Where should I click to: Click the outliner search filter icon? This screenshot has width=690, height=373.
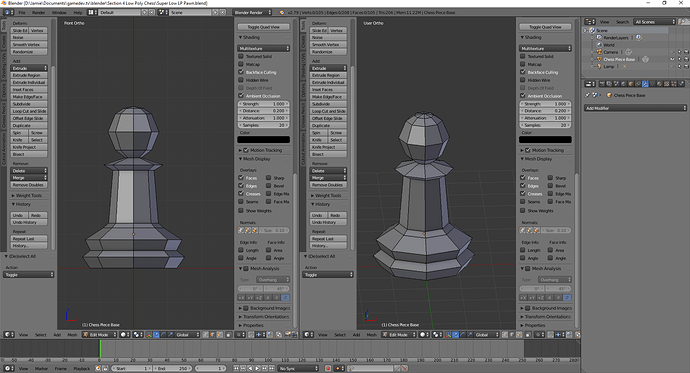[x=683, y=22]
